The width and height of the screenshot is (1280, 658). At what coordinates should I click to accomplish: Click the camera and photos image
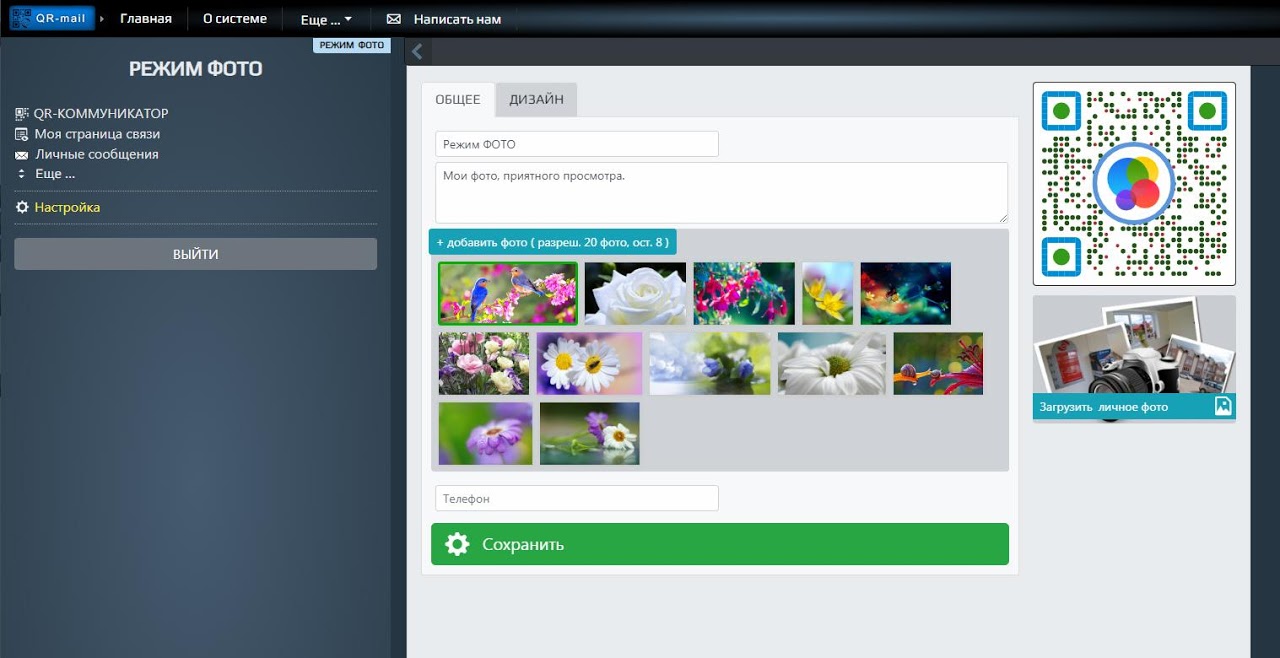point(1134,344)
